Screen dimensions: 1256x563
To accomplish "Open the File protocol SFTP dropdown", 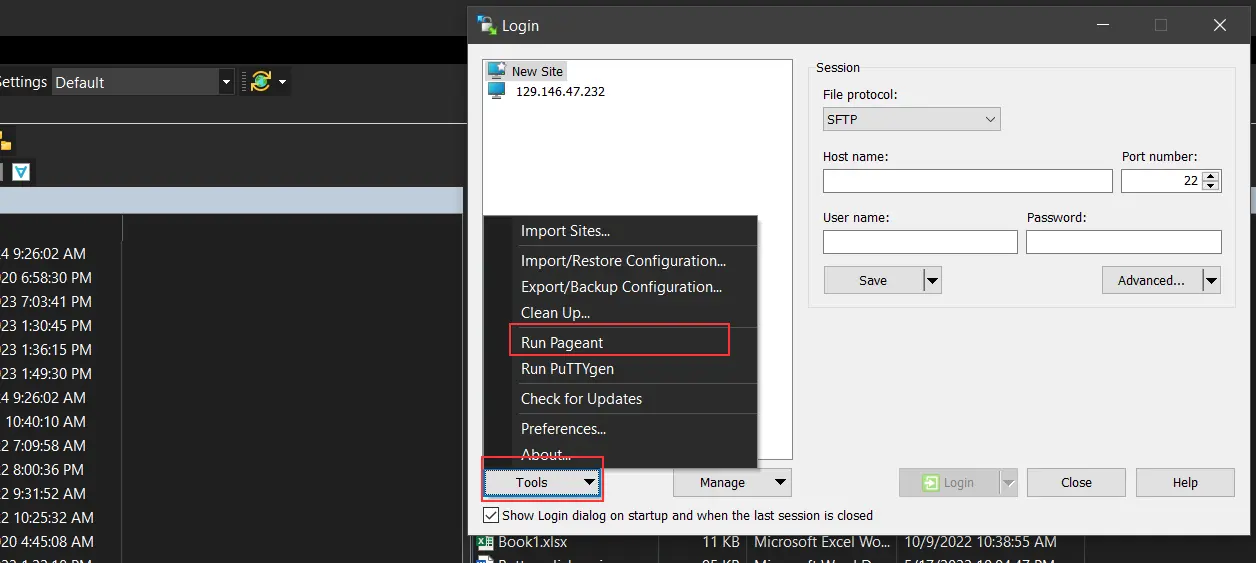I will 911,120.
